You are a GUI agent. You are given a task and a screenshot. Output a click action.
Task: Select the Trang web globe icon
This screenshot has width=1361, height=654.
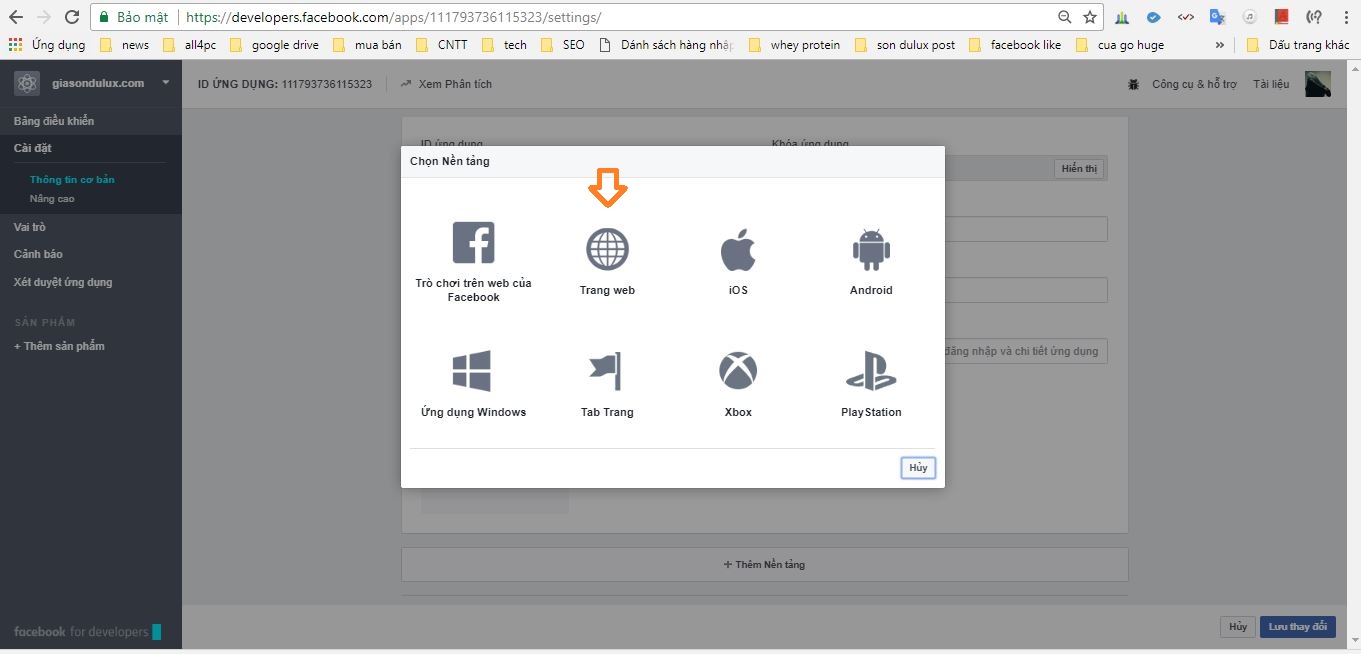pyautogui.click(x=607, y=248)
